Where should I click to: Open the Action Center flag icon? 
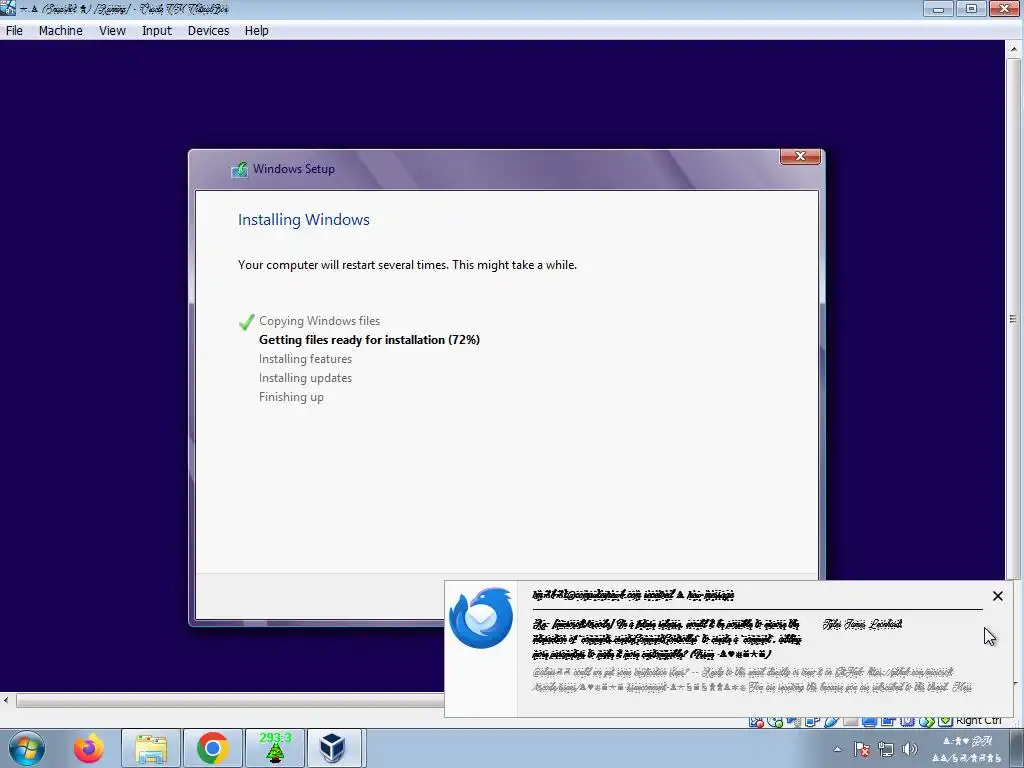[862, 749]
